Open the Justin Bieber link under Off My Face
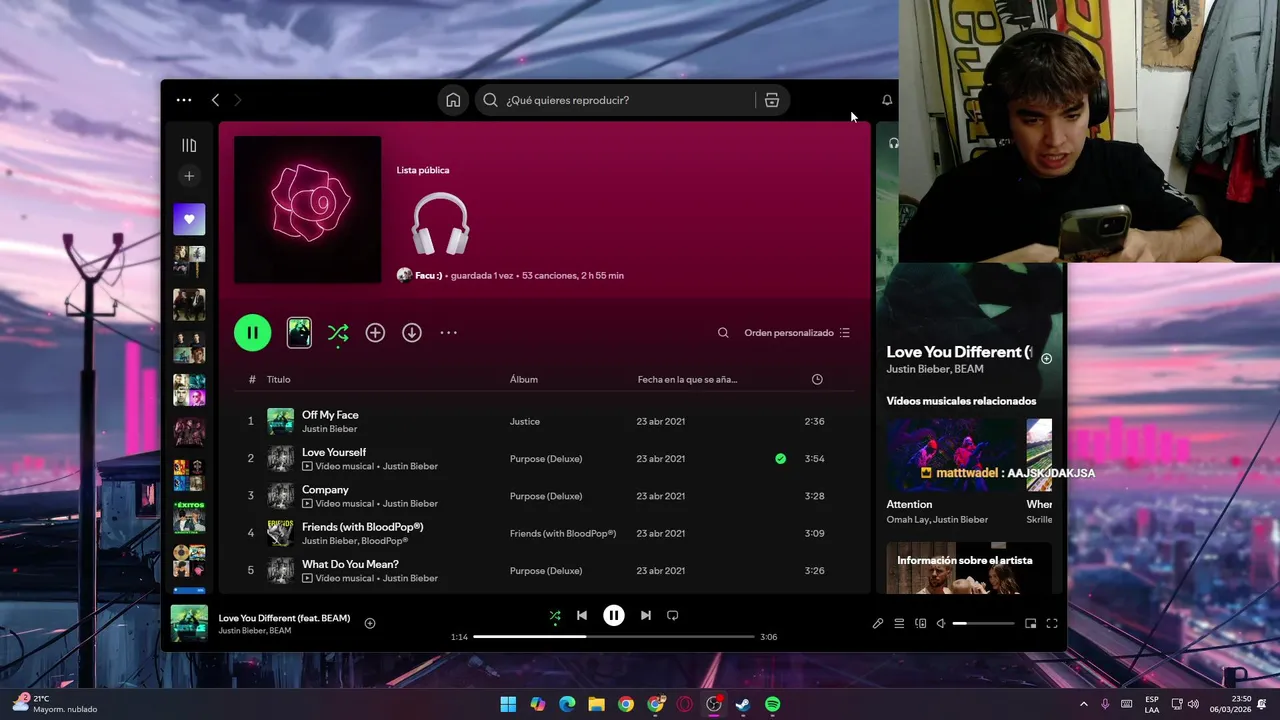 pos(329,429)
